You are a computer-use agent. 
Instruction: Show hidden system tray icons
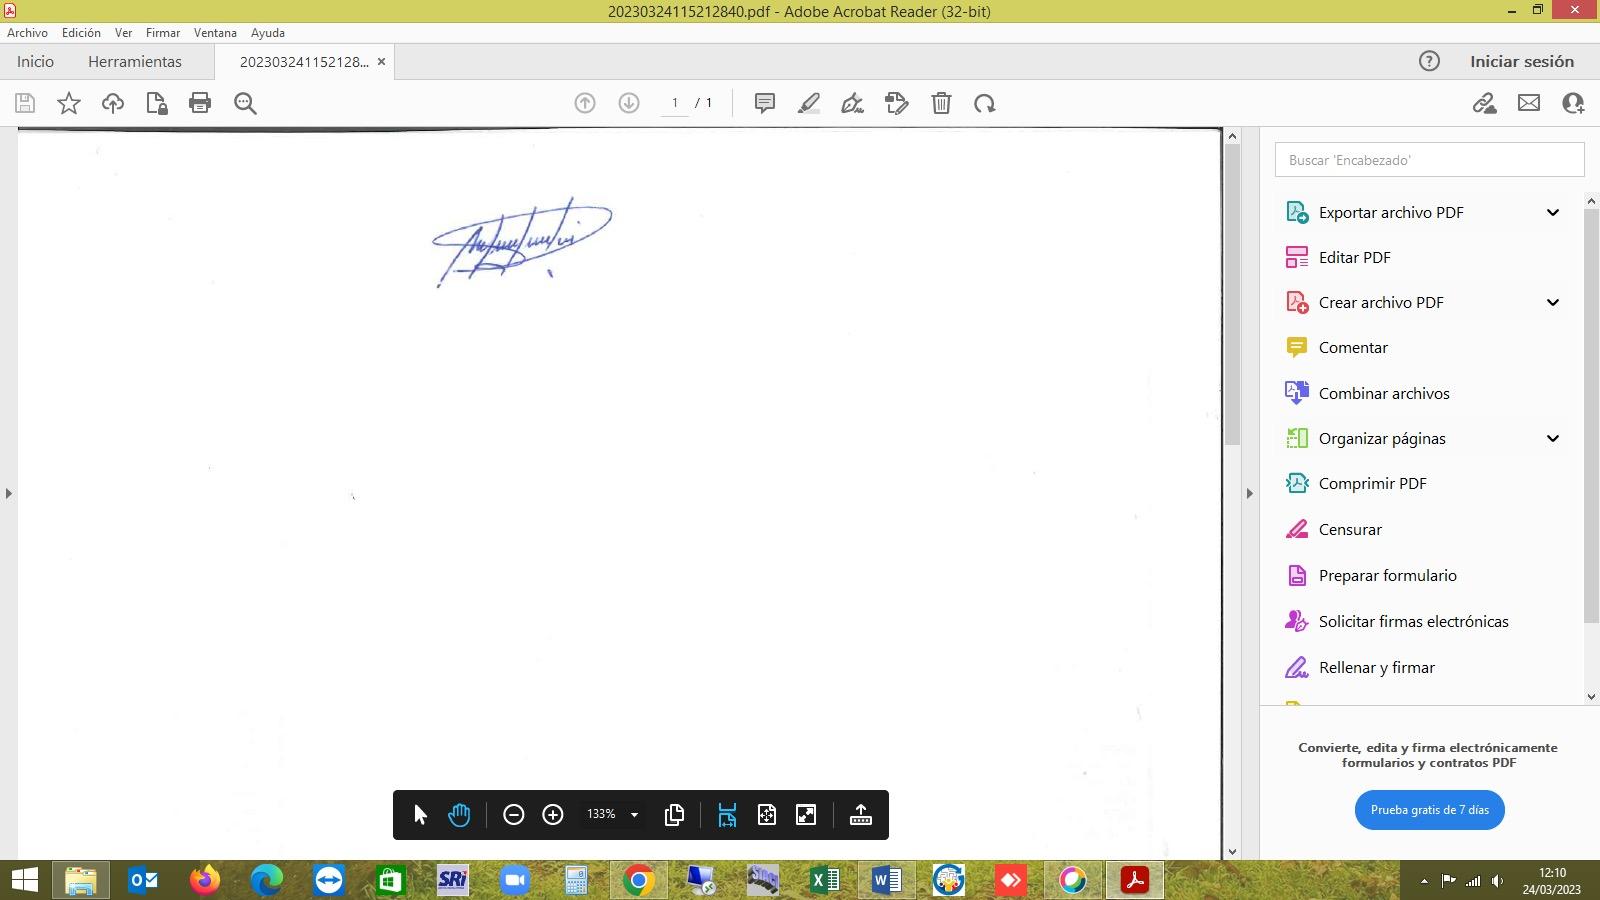coord(1424,881)
